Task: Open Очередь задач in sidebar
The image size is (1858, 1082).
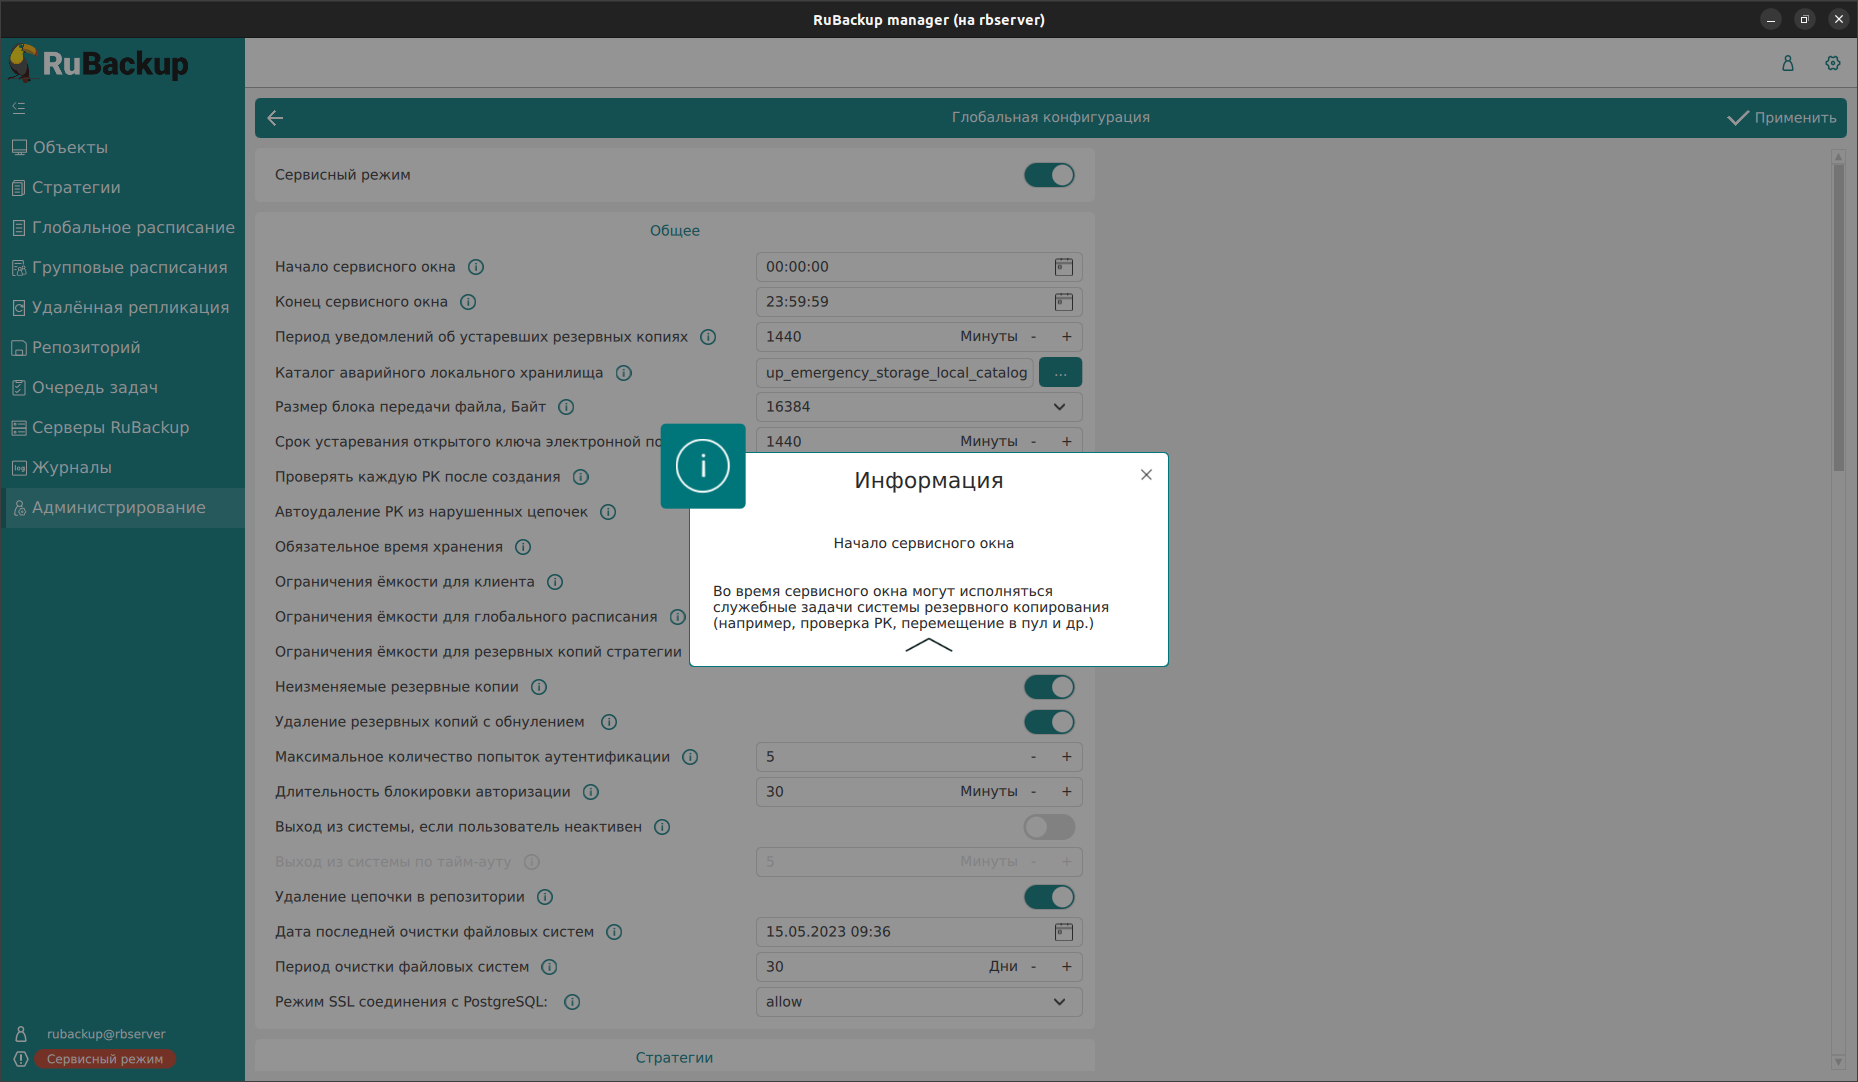Action: click(95, 388)
